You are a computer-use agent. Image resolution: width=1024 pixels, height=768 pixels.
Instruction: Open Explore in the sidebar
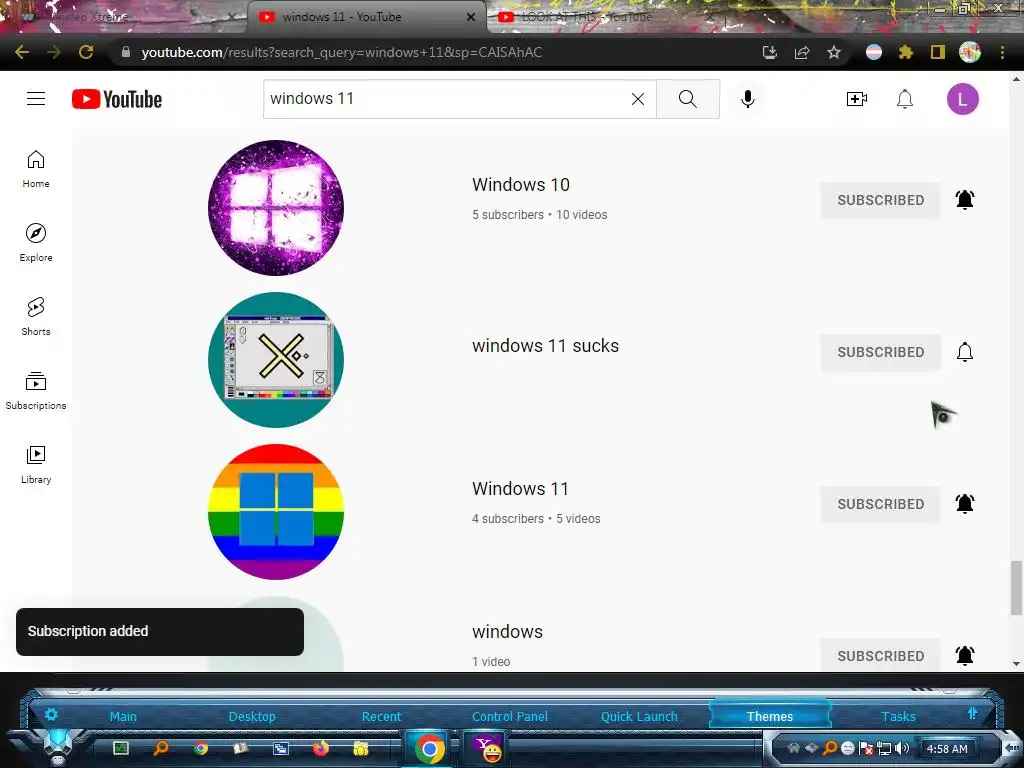coord(36,243)
